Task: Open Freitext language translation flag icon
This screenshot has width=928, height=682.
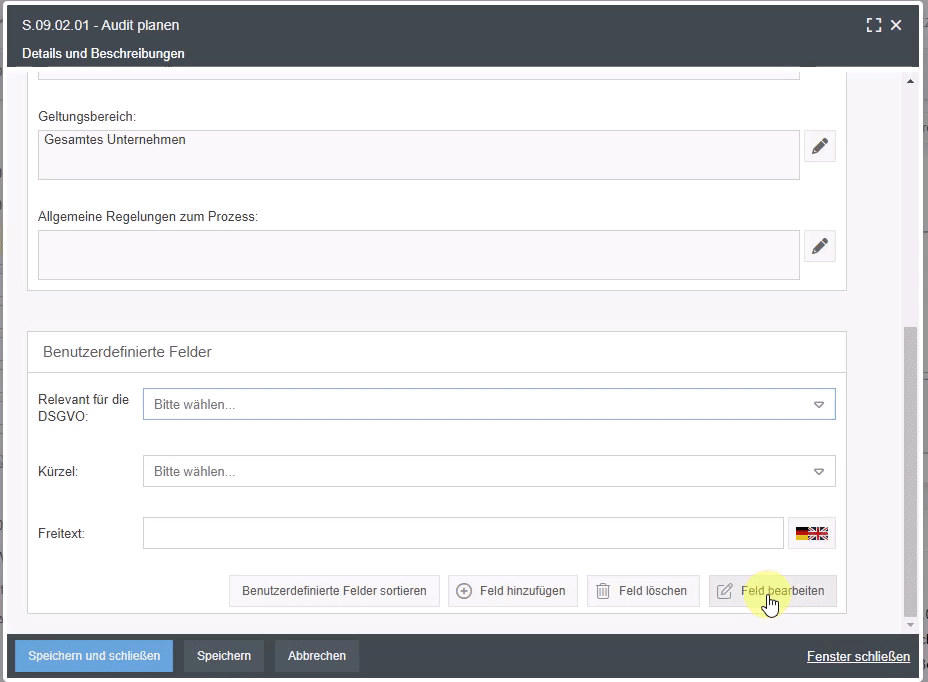Action: pos(812,534)
